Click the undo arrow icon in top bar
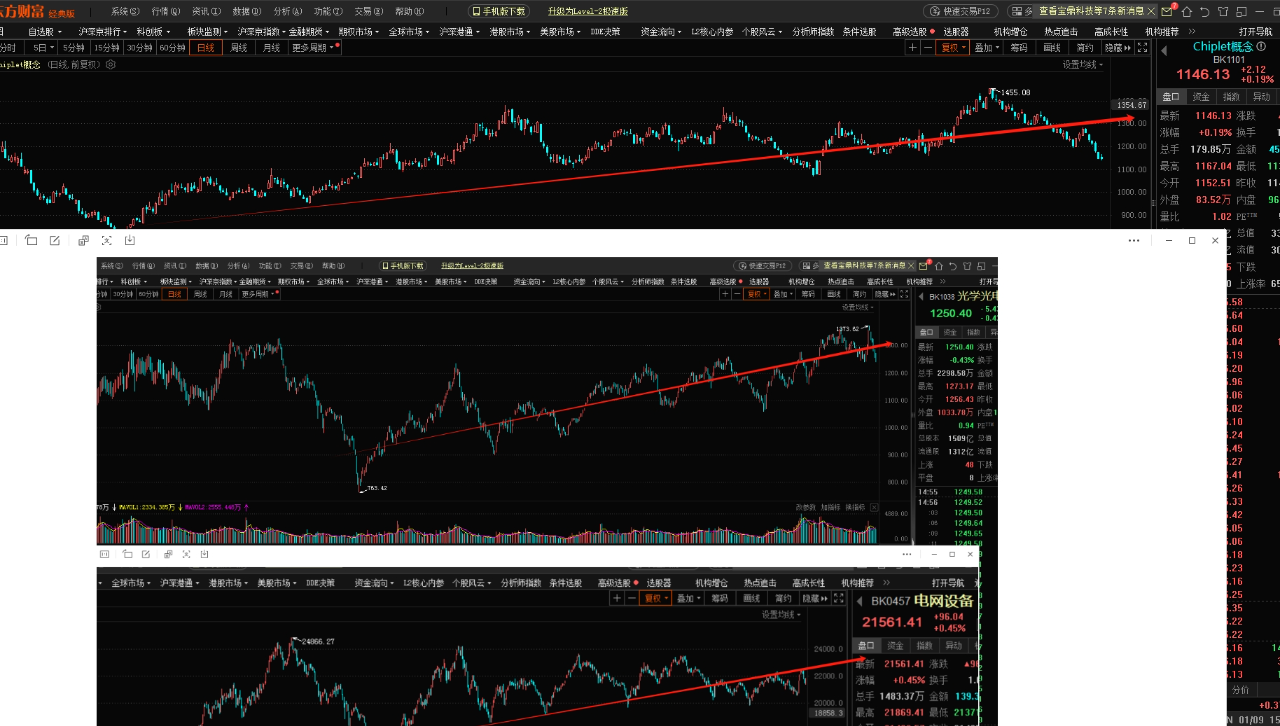 pyautogui.click(x=1205, y=12)
